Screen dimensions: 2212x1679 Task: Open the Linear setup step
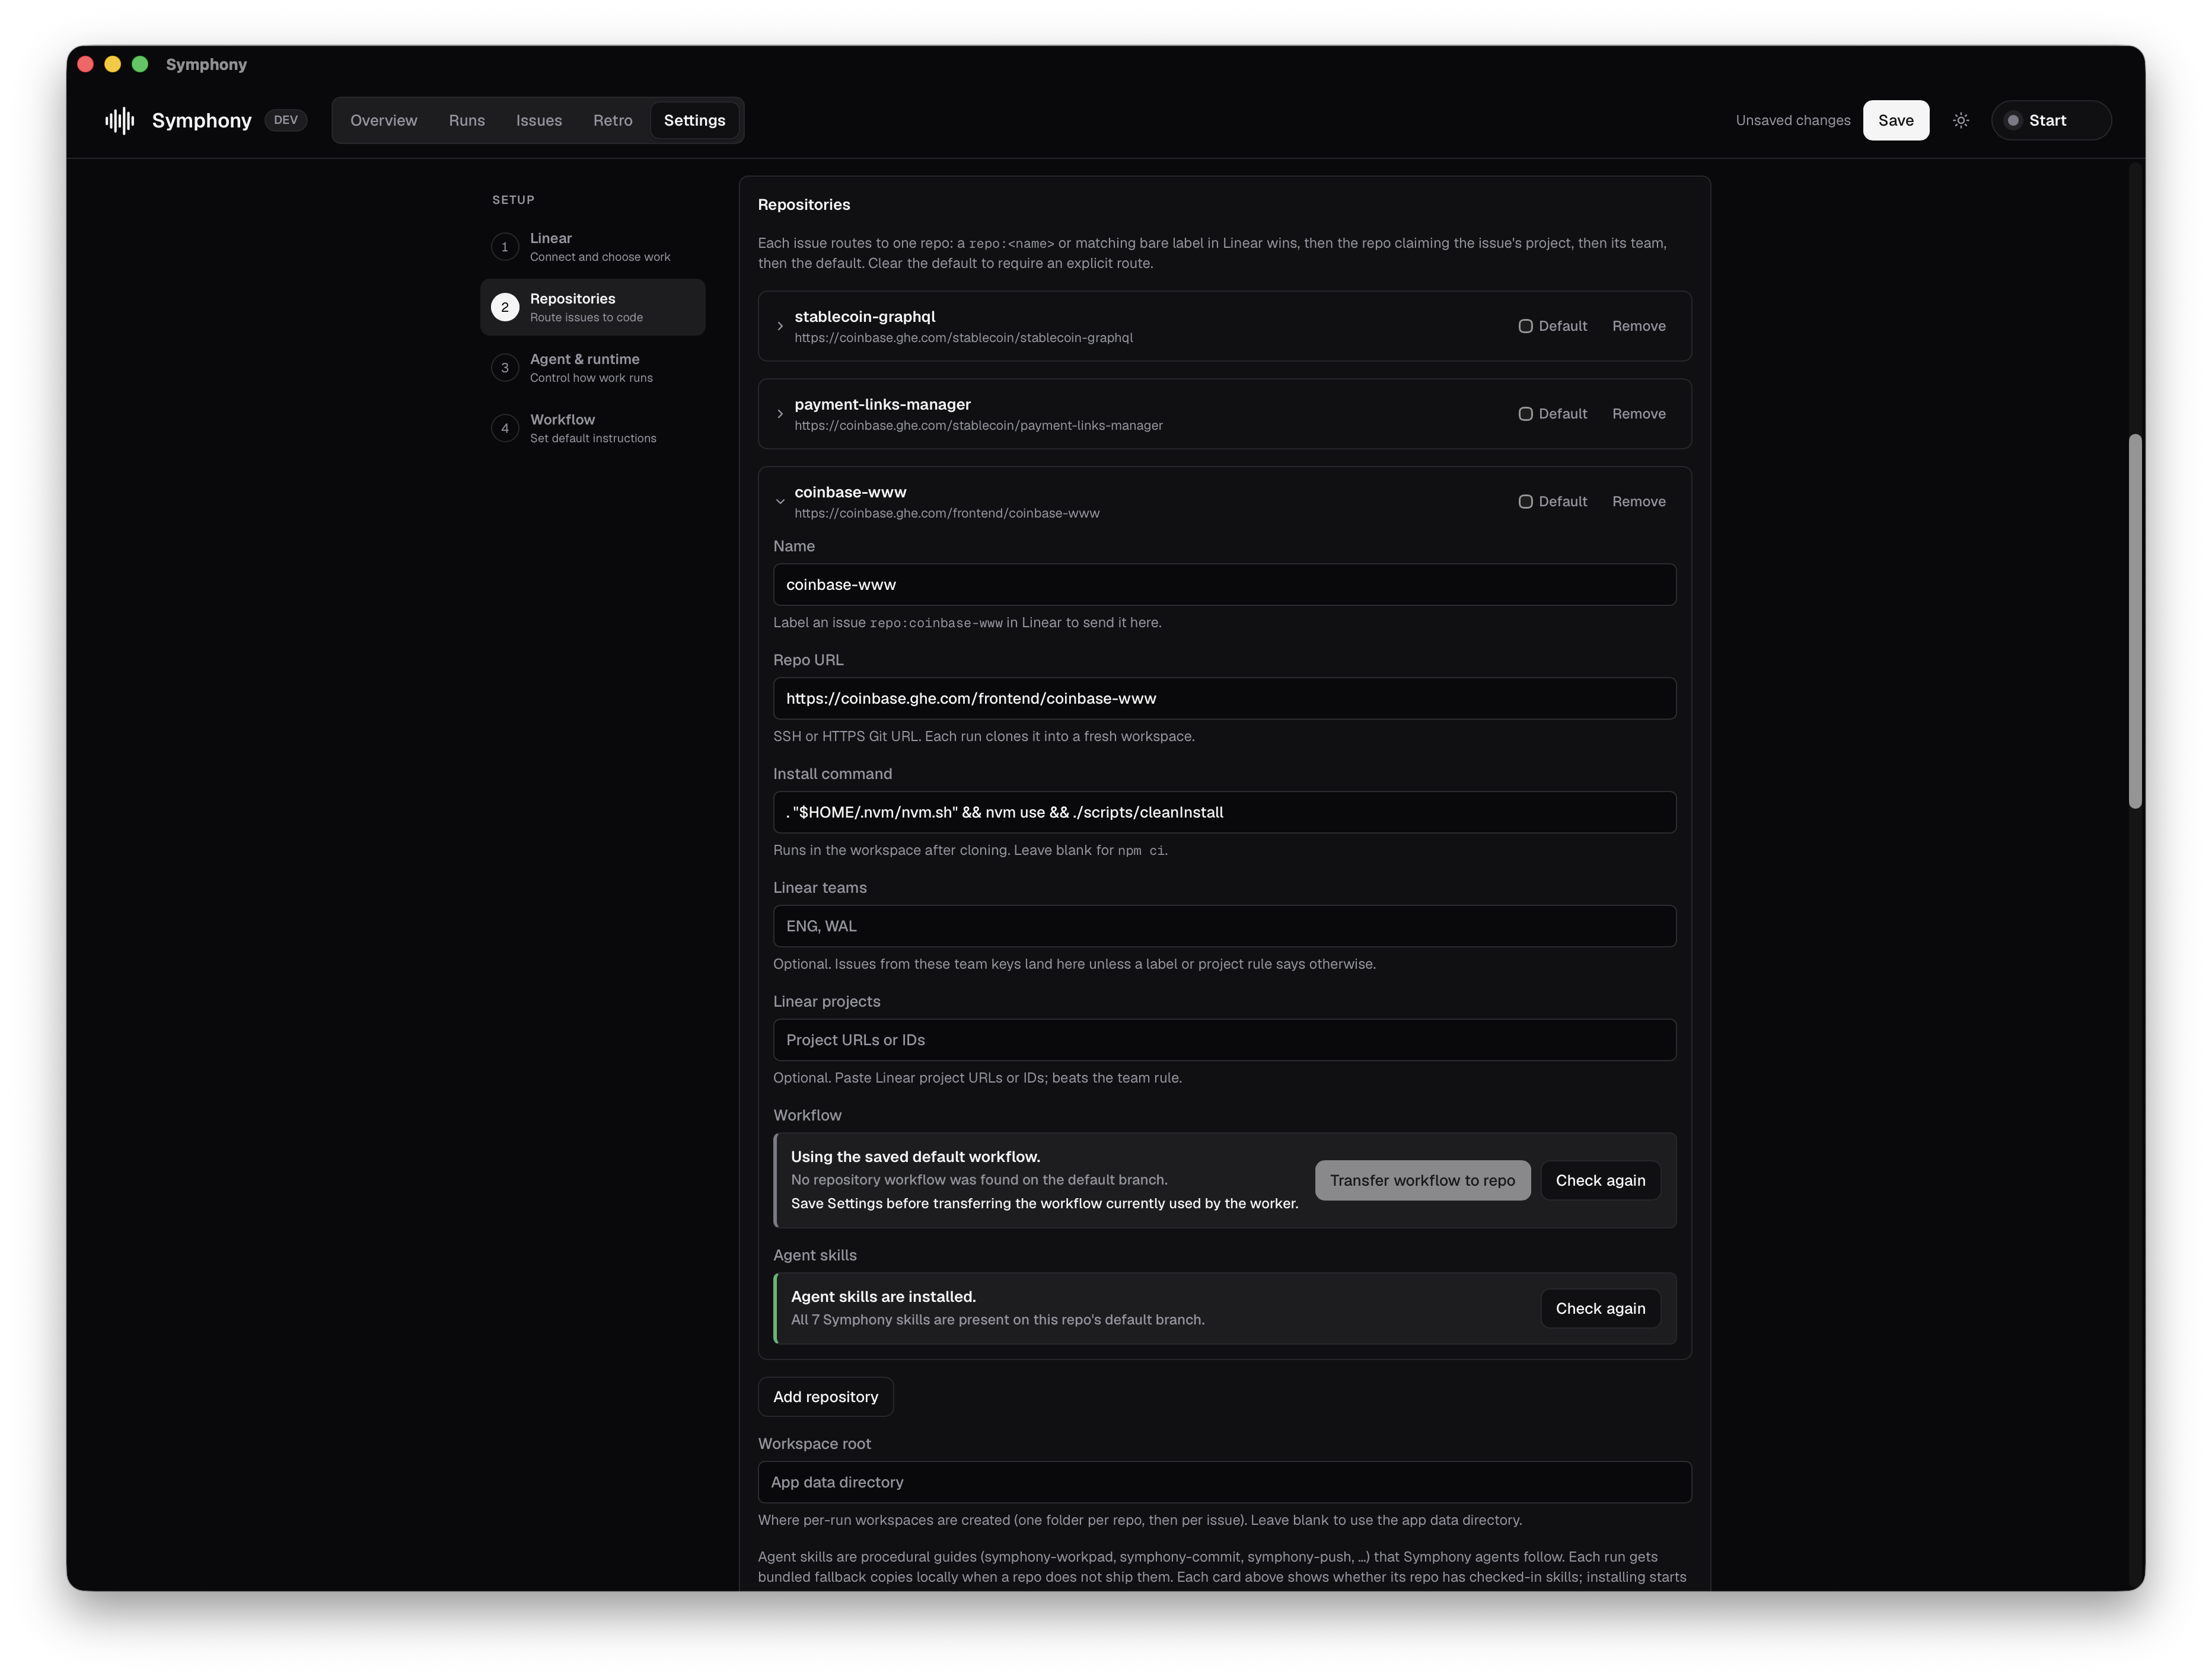[593, 247]
